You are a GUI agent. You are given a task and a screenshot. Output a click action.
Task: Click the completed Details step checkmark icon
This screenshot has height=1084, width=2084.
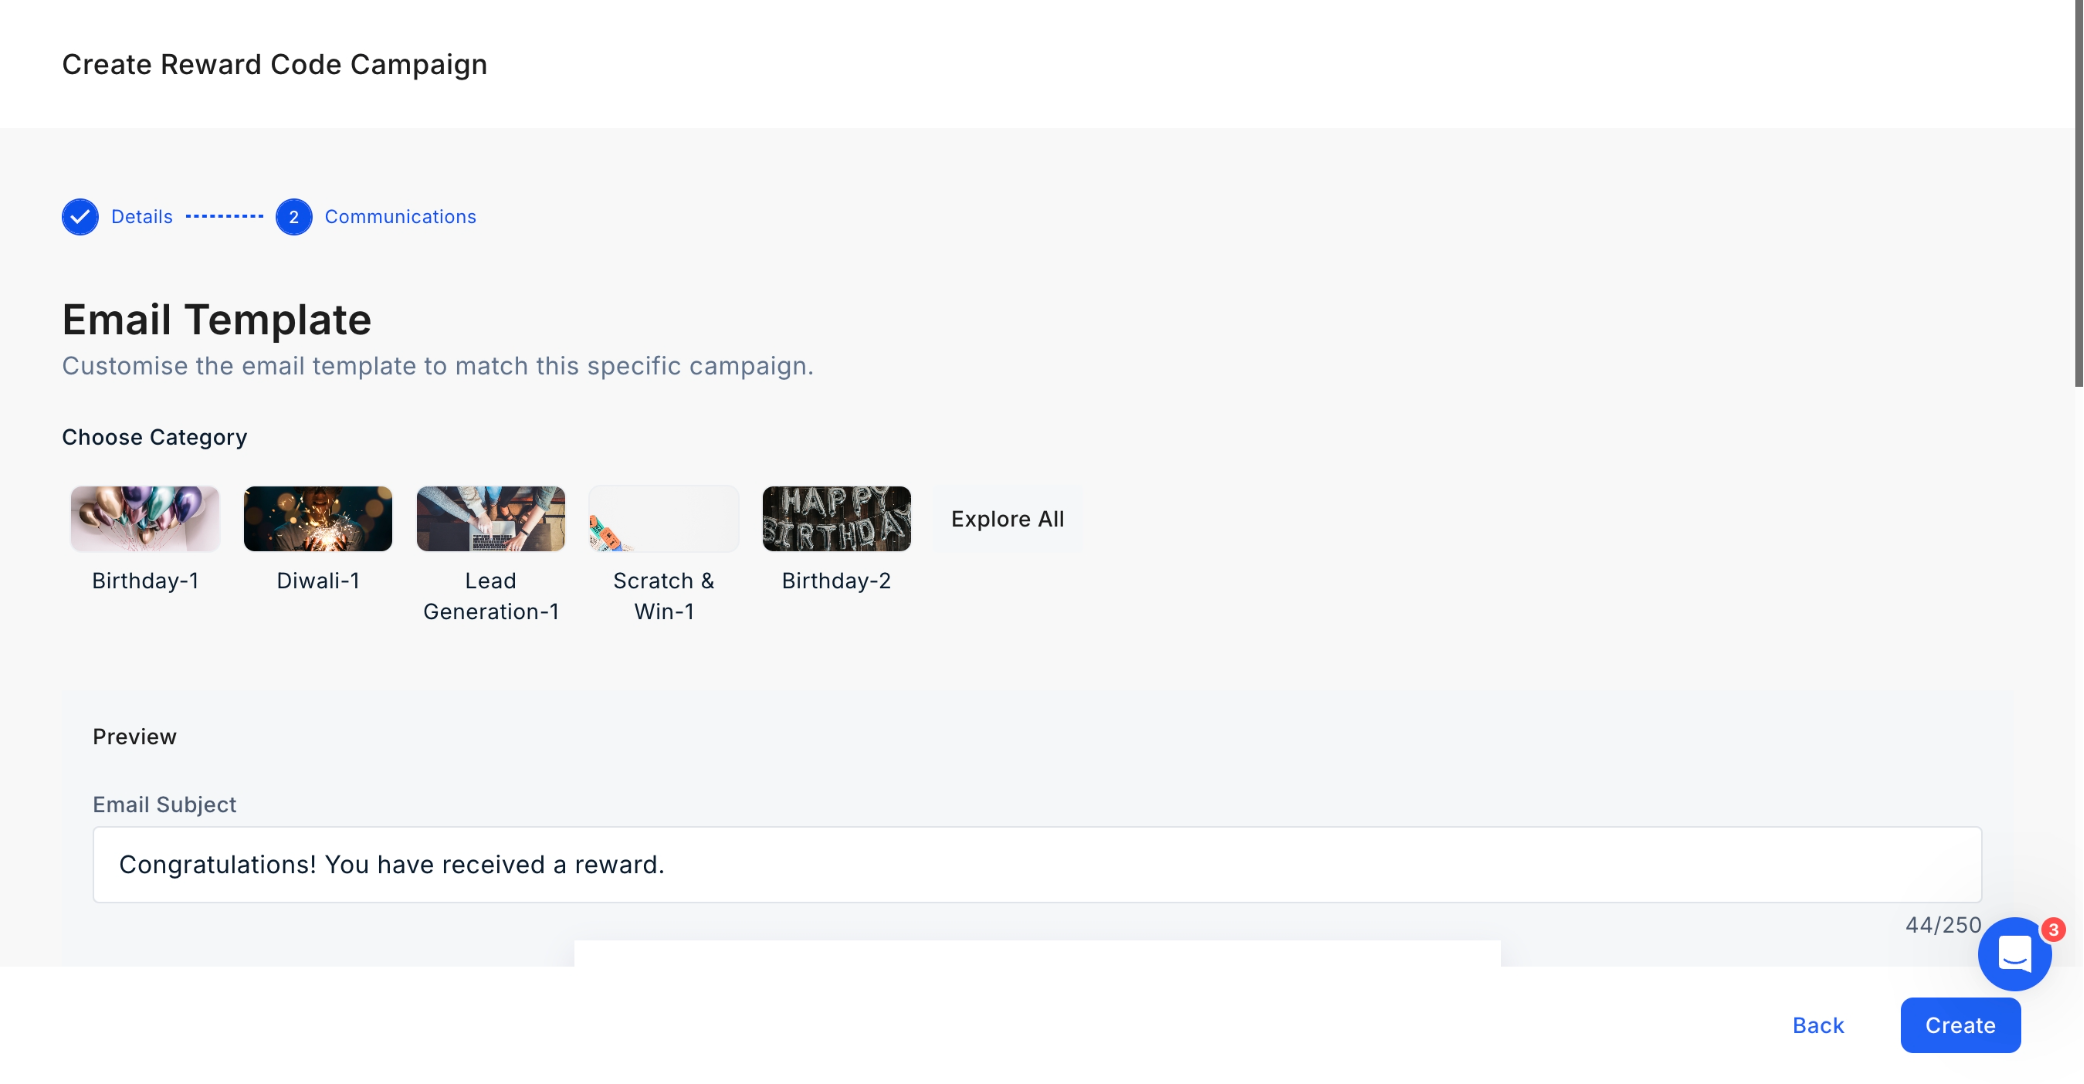click(80, 217)
